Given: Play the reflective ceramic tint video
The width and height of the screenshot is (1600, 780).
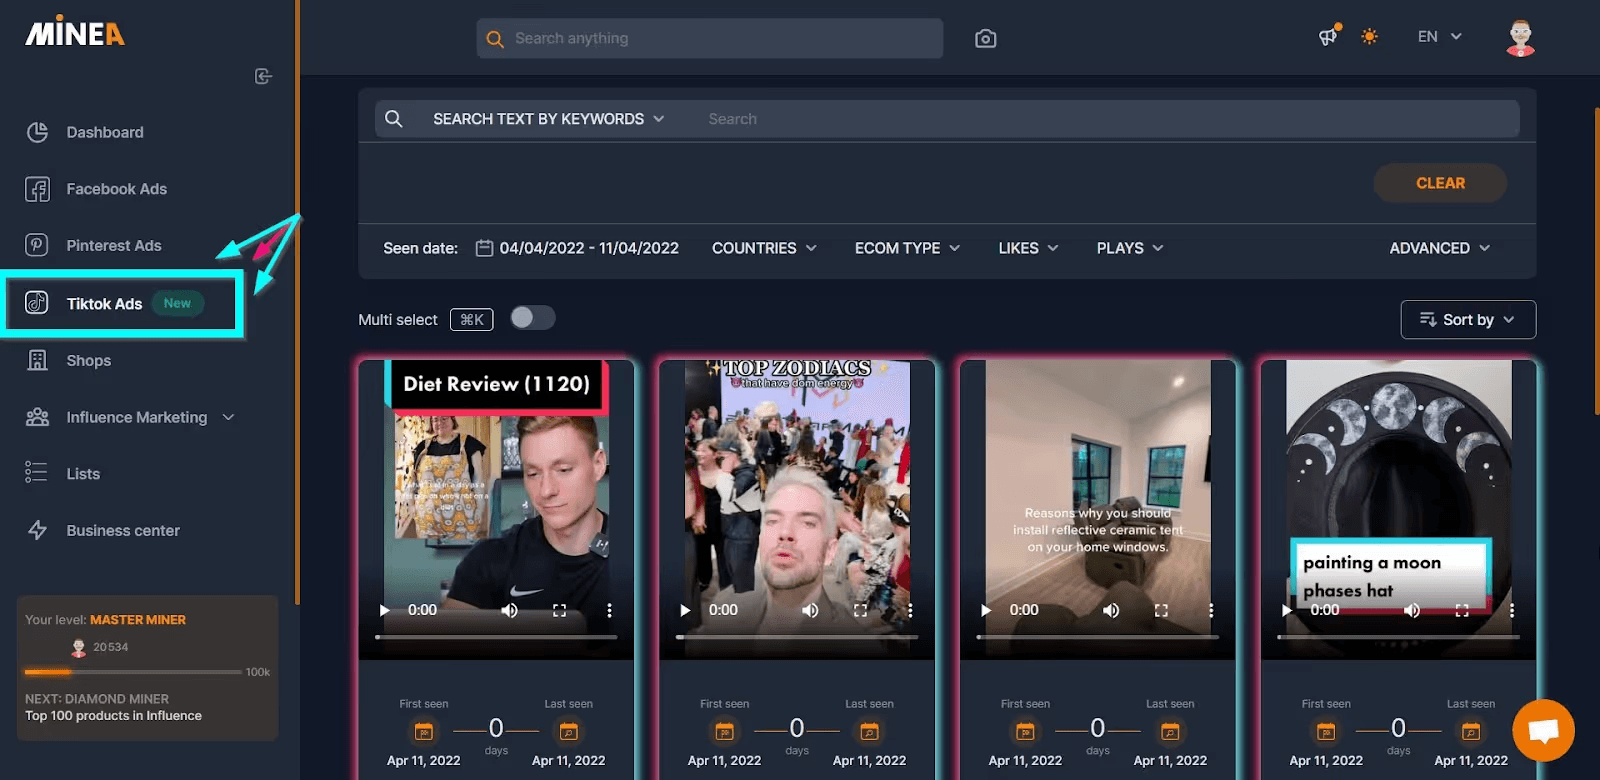Looking at the screenshot, I should [x=986, y=610].
